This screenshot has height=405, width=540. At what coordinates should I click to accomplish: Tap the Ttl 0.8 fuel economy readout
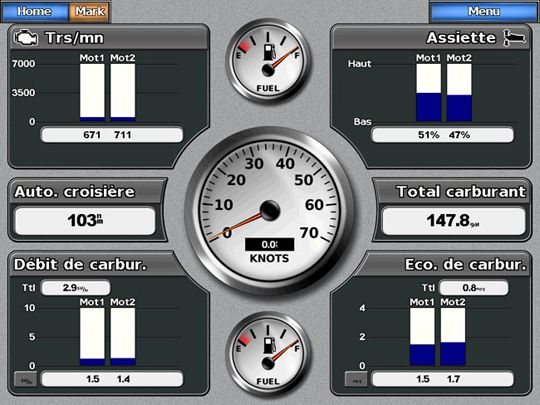pos(474,288)
